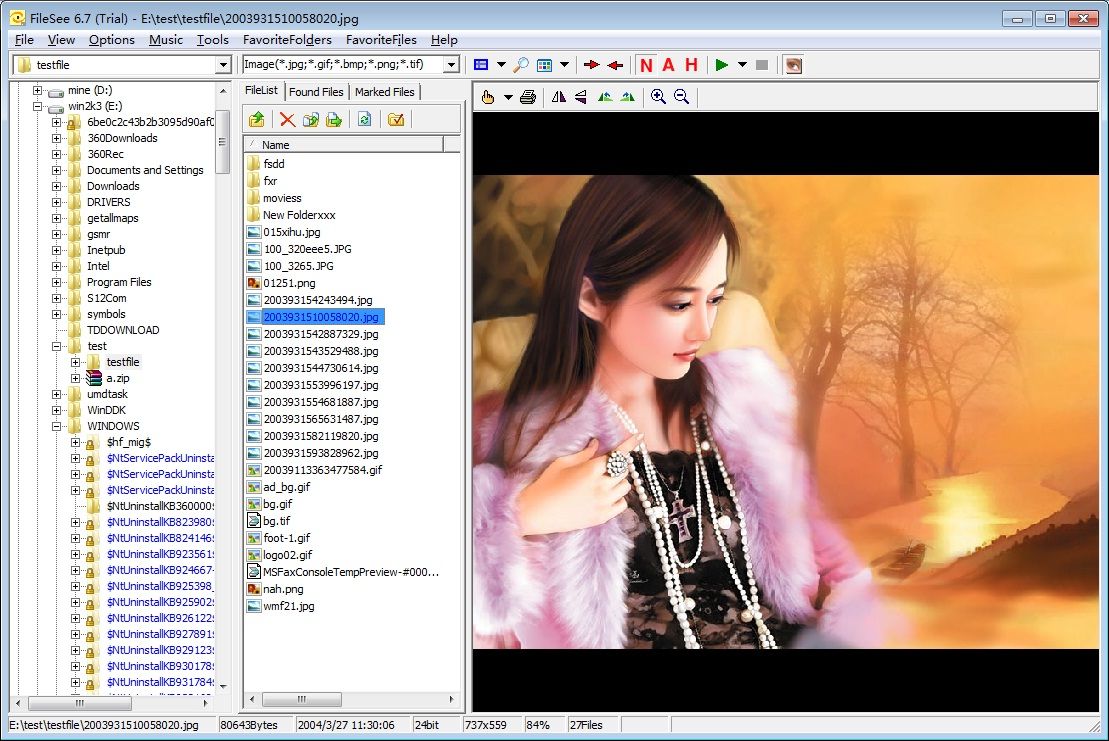Toggle the eye preview button

pos(792,65)
